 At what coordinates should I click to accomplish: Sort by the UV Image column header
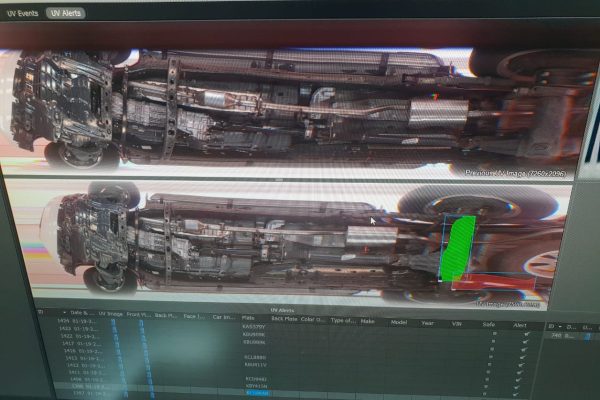coord(111,314)
